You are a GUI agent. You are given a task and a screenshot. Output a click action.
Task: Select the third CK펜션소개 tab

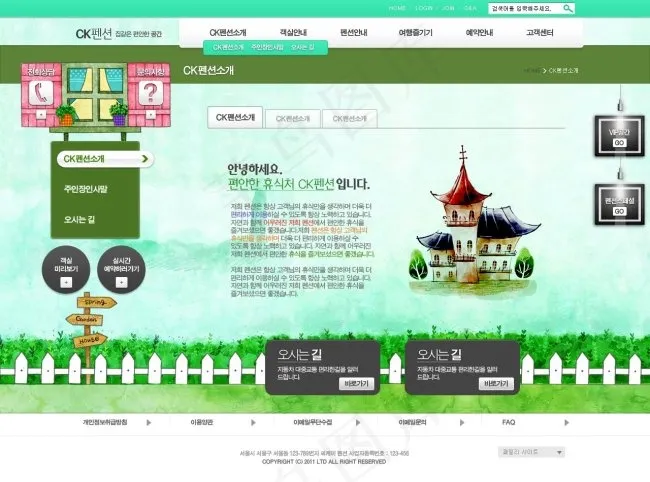(349, 119)
